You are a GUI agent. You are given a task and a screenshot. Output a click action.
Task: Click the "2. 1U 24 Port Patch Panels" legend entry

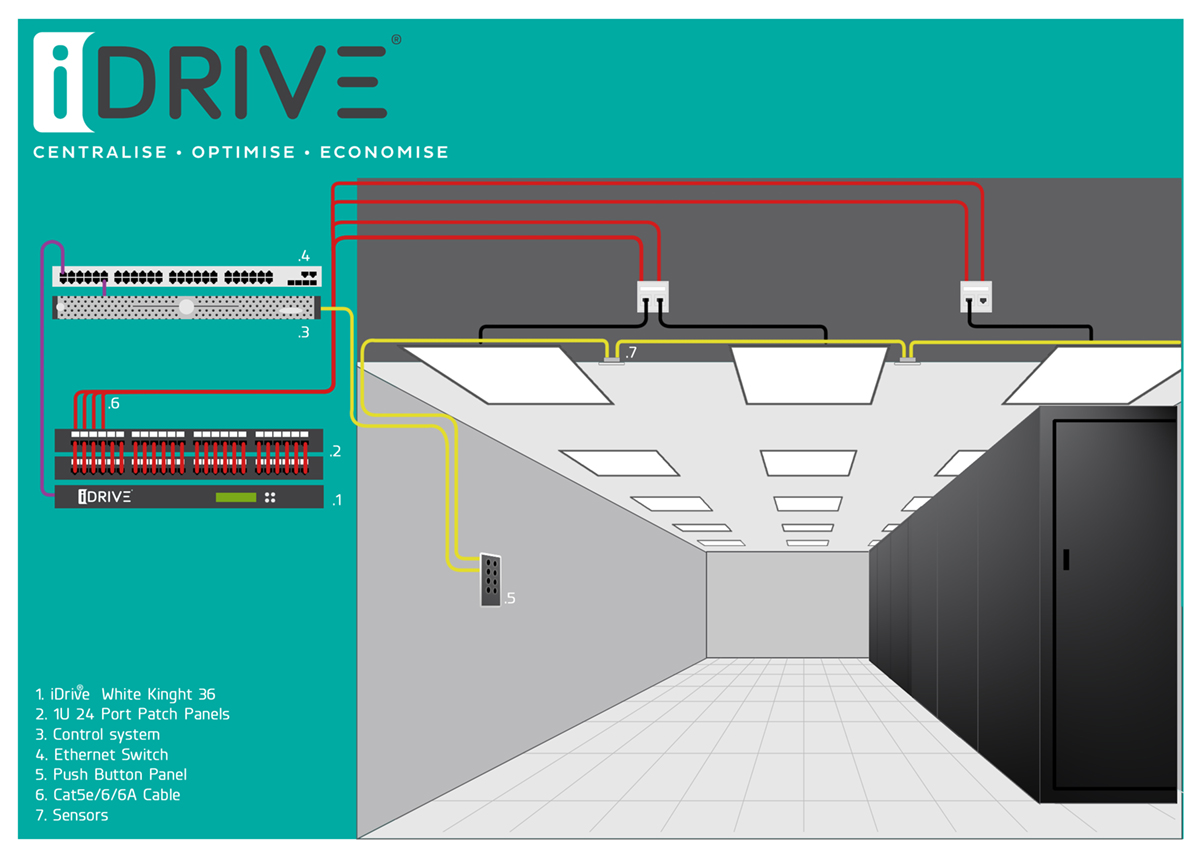click(132, 714)
